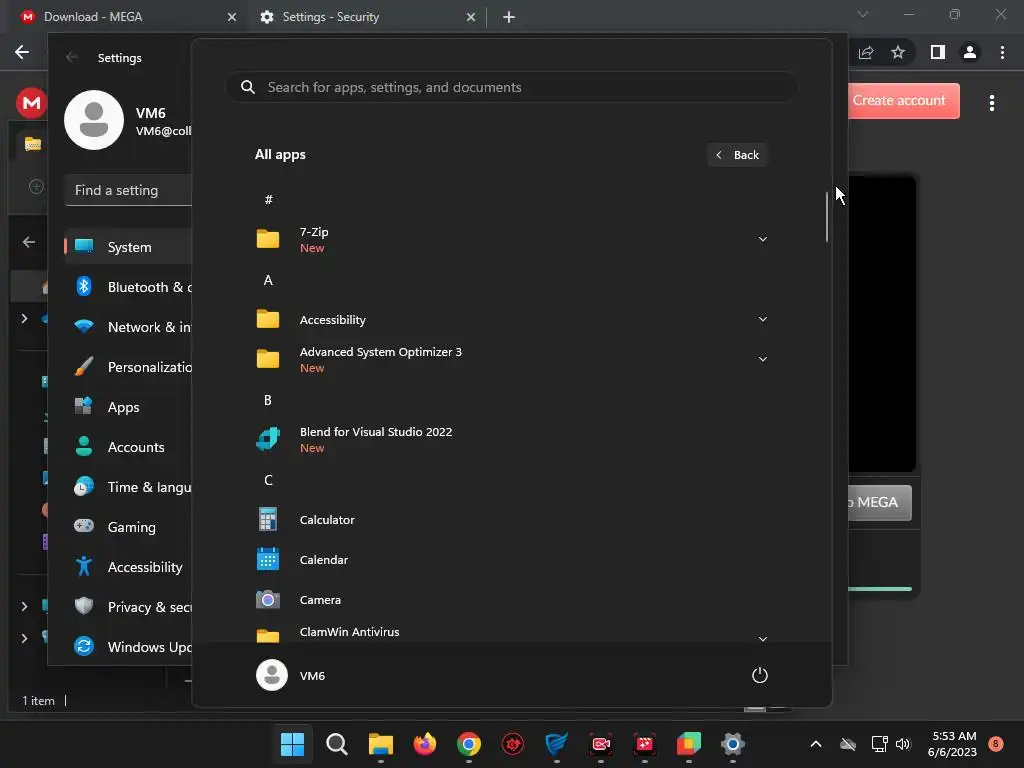Click the Start menu search box
Image resolution: width=1024 pixels, height=768 pixels.
tap(511, 87)
